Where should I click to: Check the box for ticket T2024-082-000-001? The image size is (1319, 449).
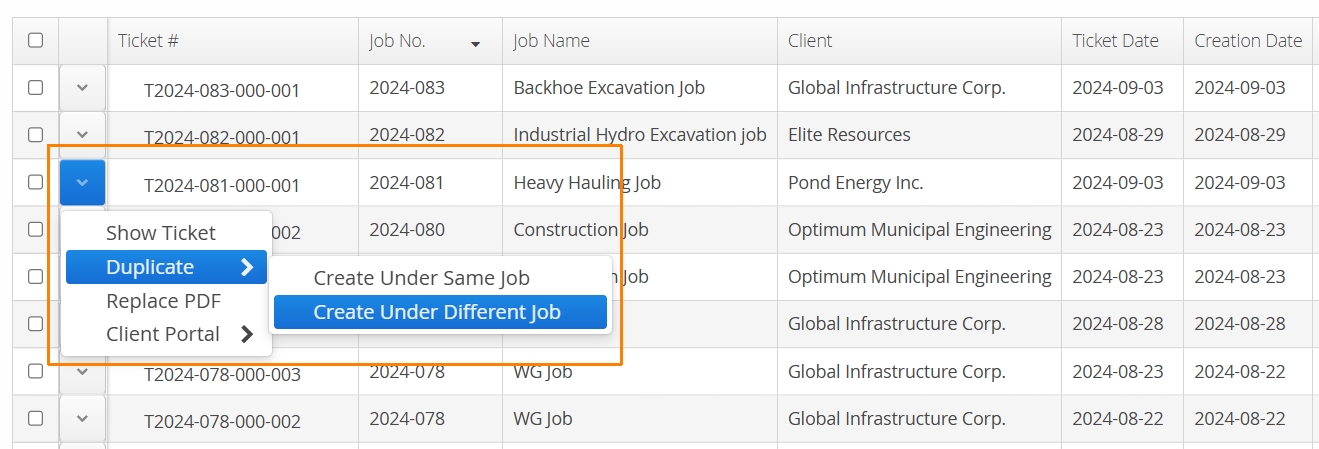coord(35,135)
